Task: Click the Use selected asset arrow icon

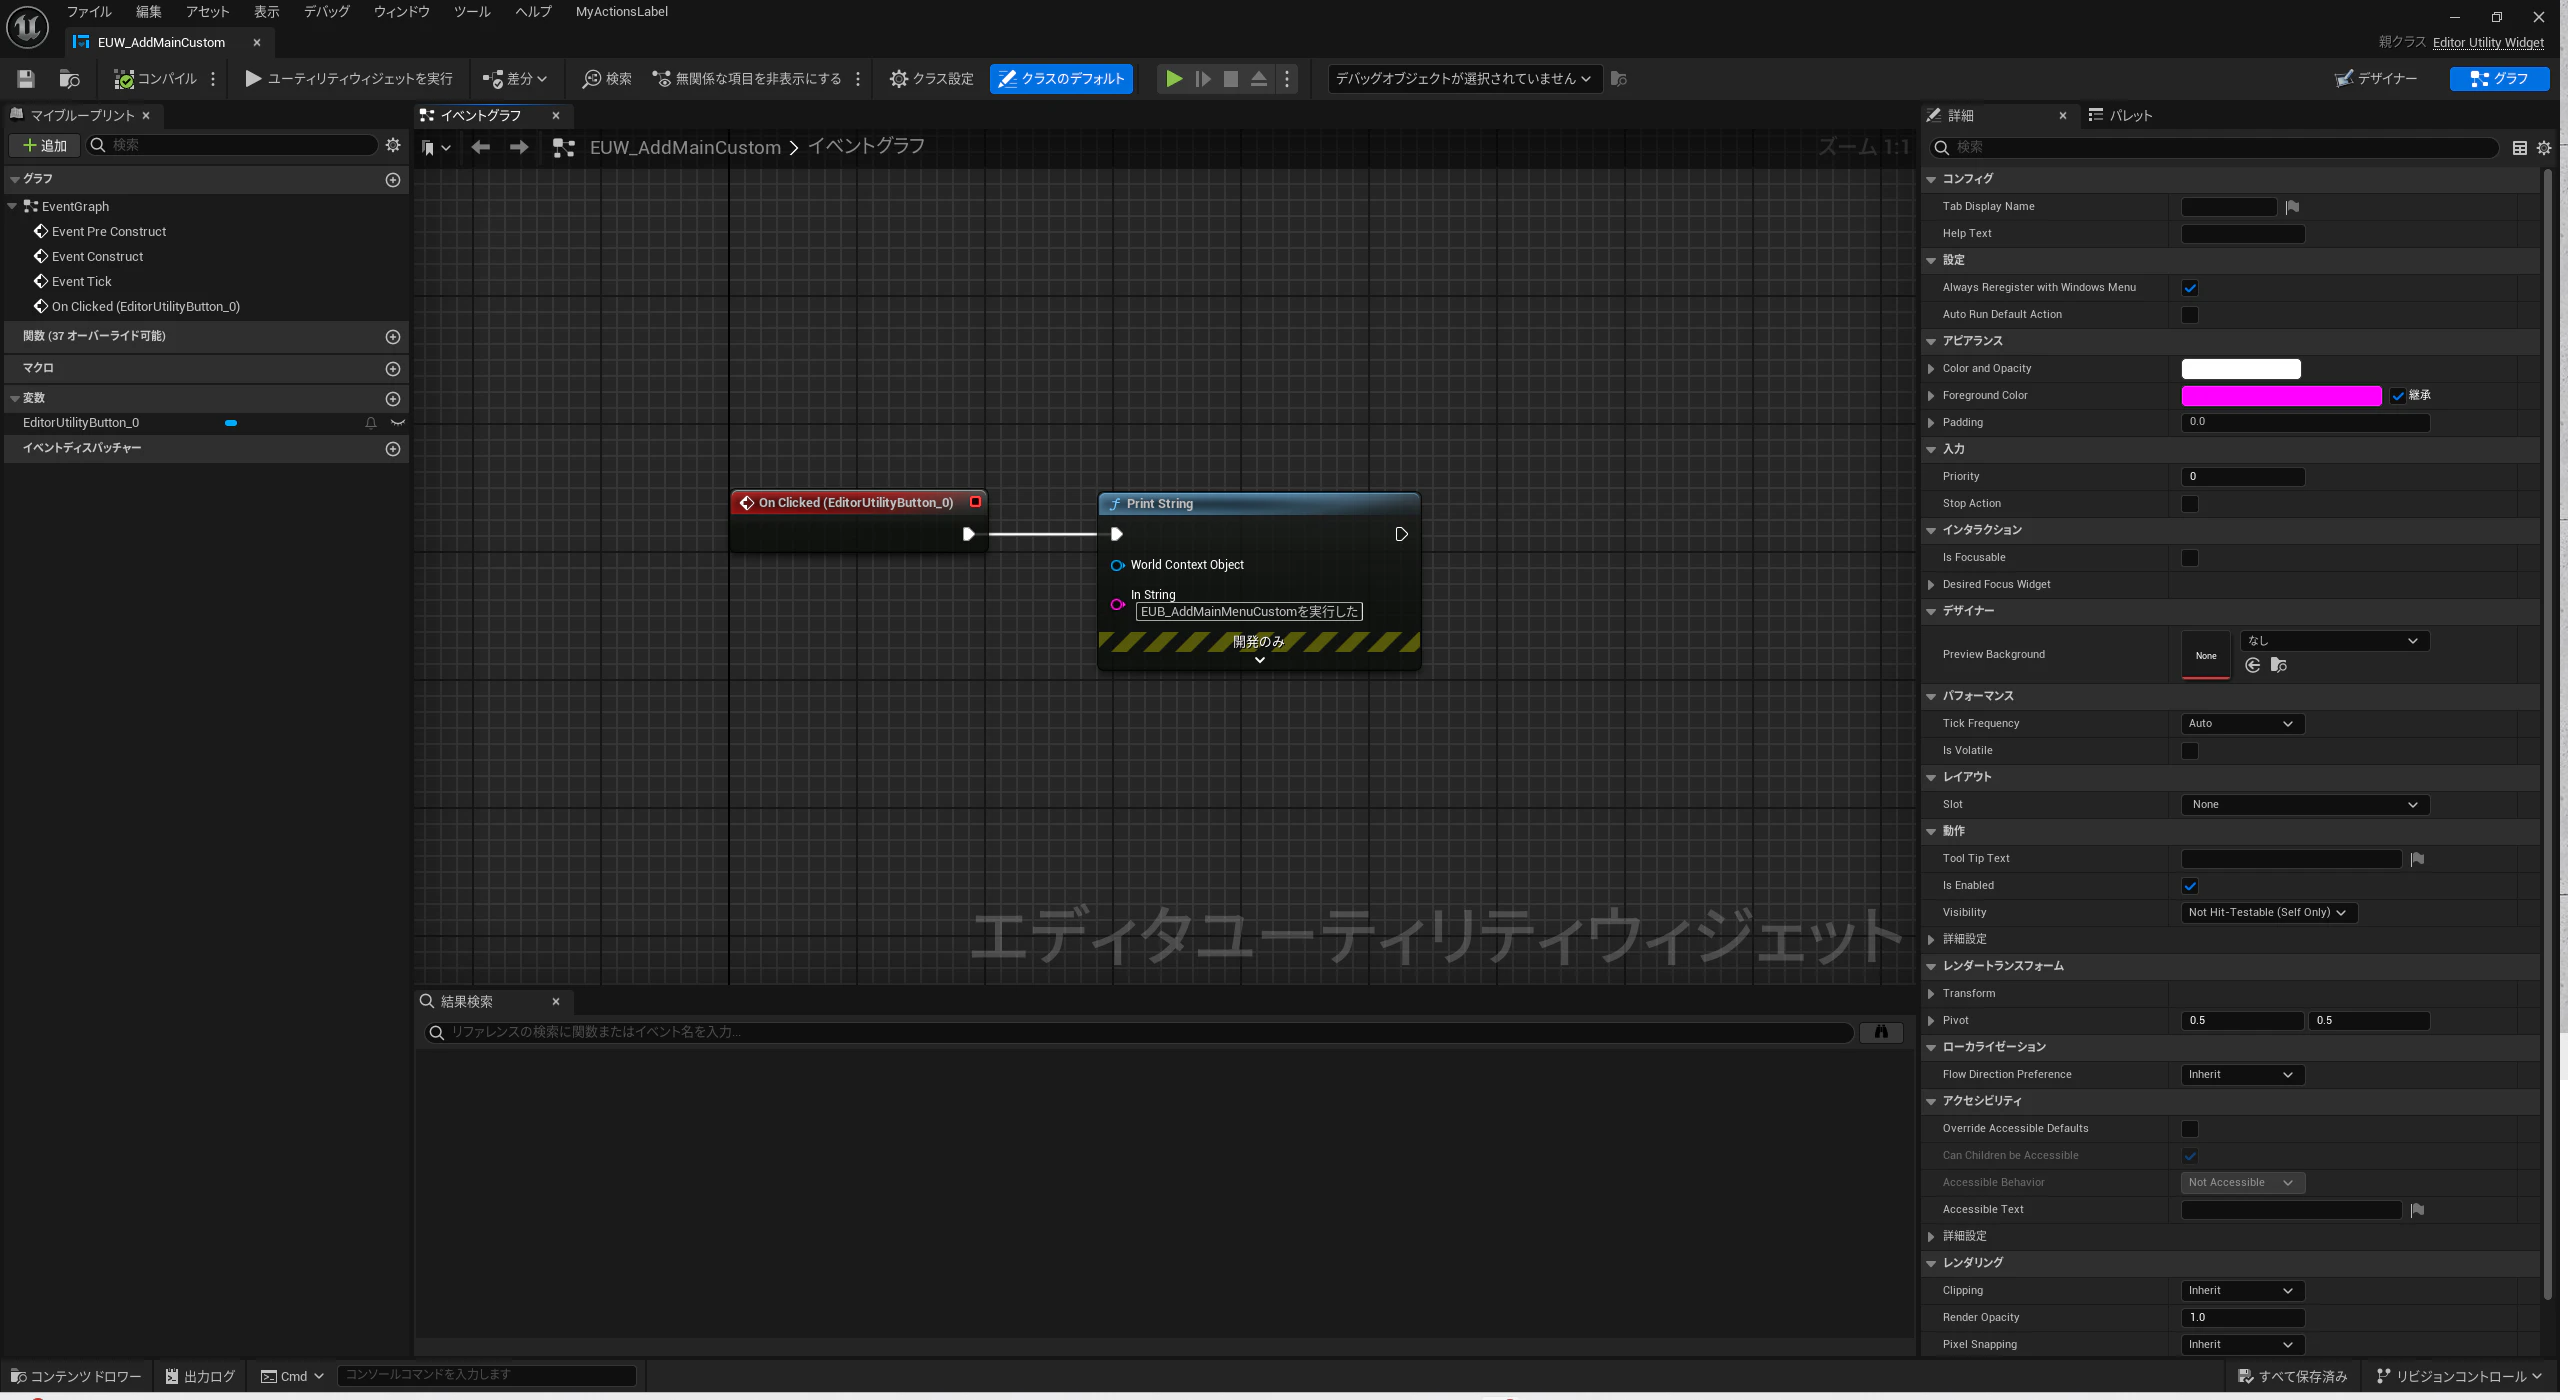Action: pos(2253,665)
